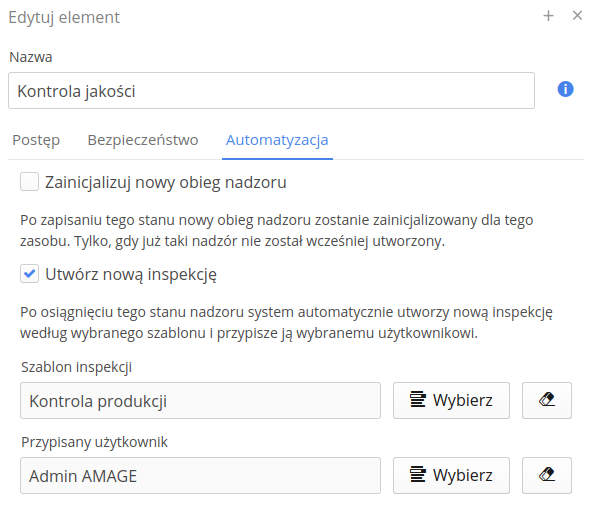Click Wybierz button for Szablon inspekcji
The image size is (592, 517).
click(451, 400)
